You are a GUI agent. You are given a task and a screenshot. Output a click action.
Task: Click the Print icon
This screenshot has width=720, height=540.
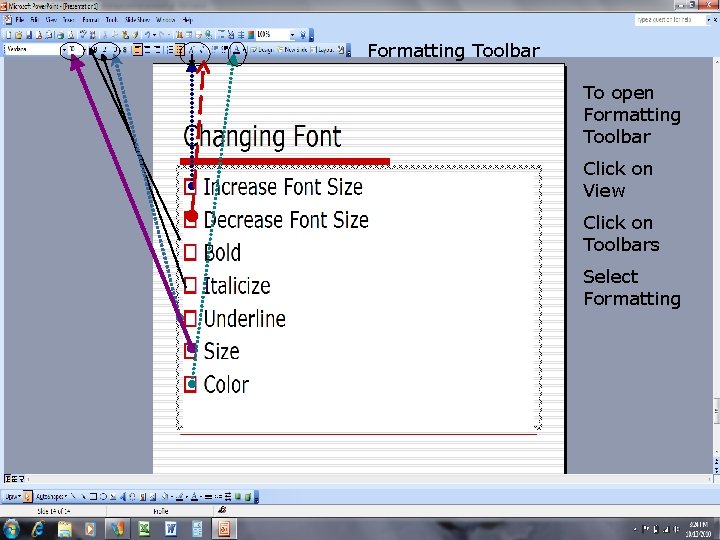(x=60, y=35)
